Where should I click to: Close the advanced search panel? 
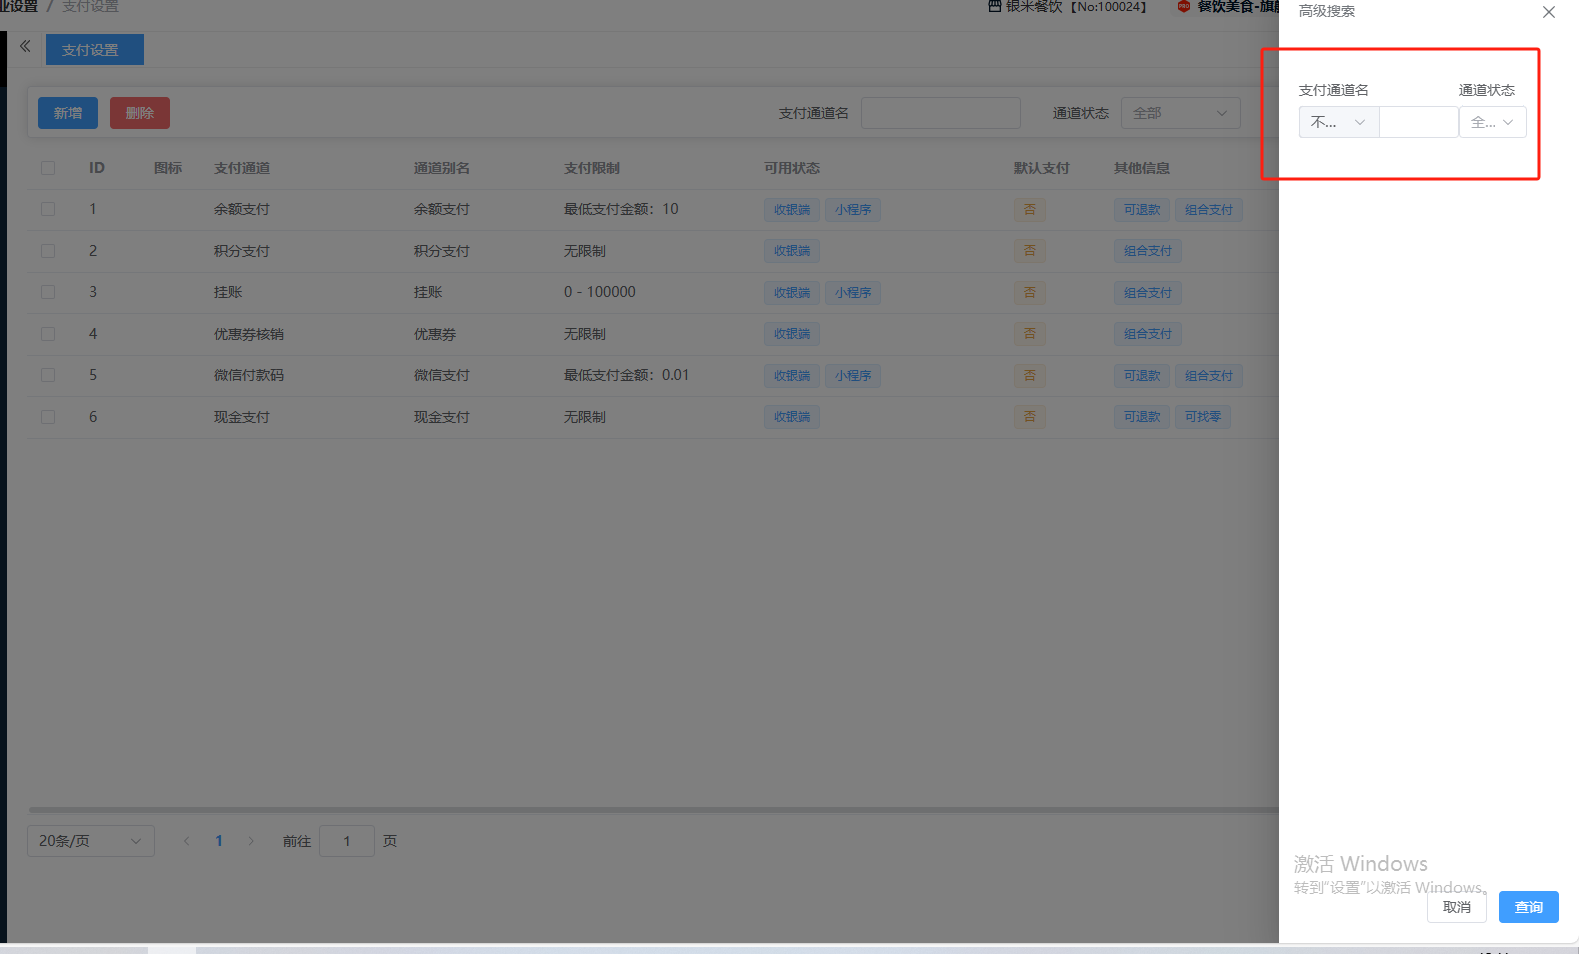pyautogui.click(x=1548, y=12)
